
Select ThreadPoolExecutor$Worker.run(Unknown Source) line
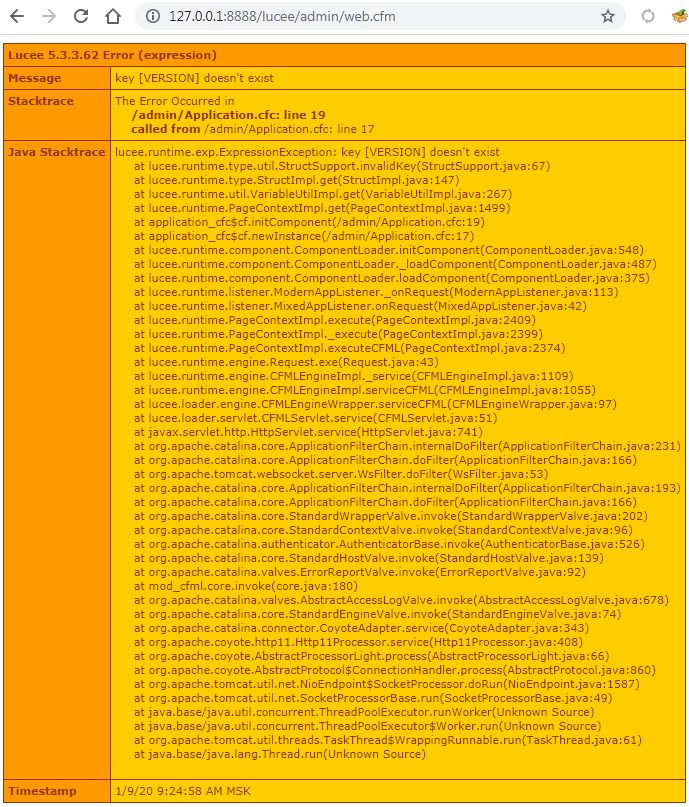[368, 726]
